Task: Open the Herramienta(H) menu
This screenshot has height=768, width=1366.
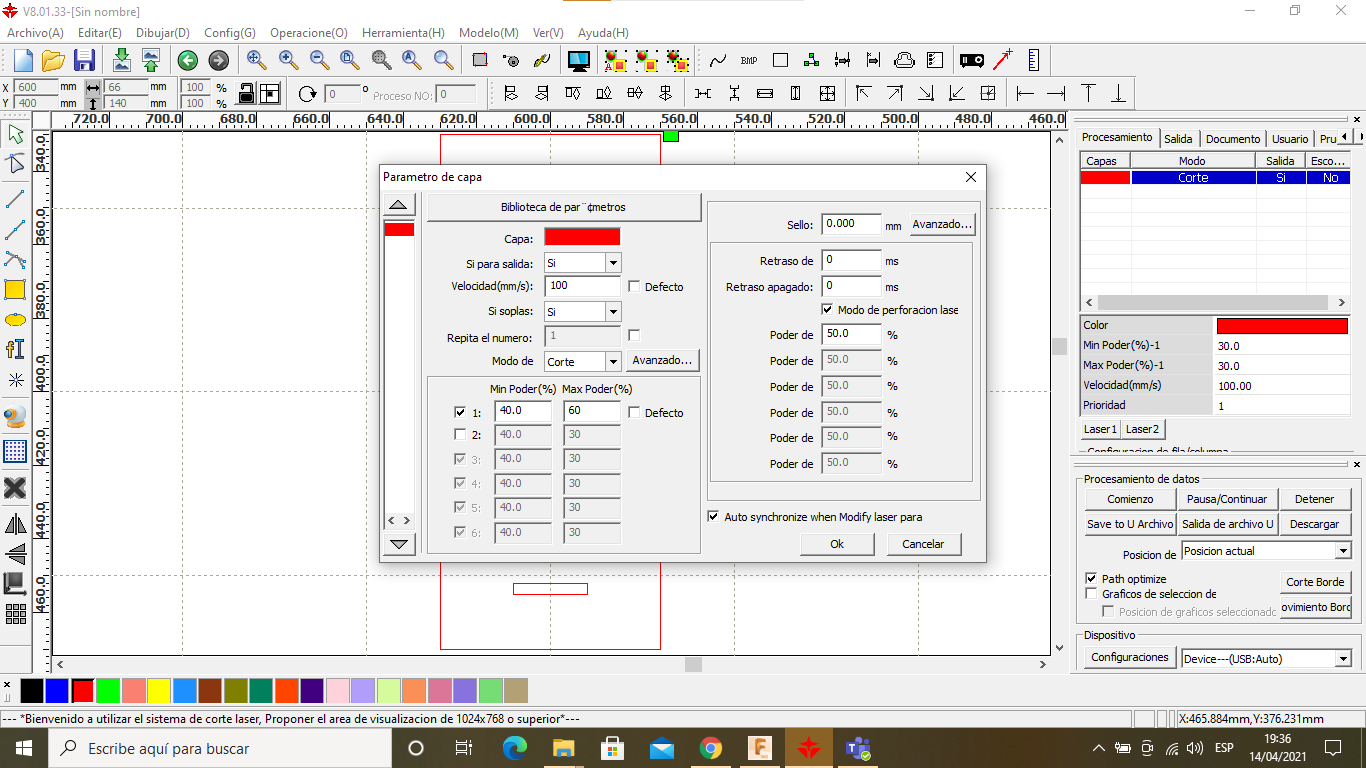Action: [x=403, y=32]
